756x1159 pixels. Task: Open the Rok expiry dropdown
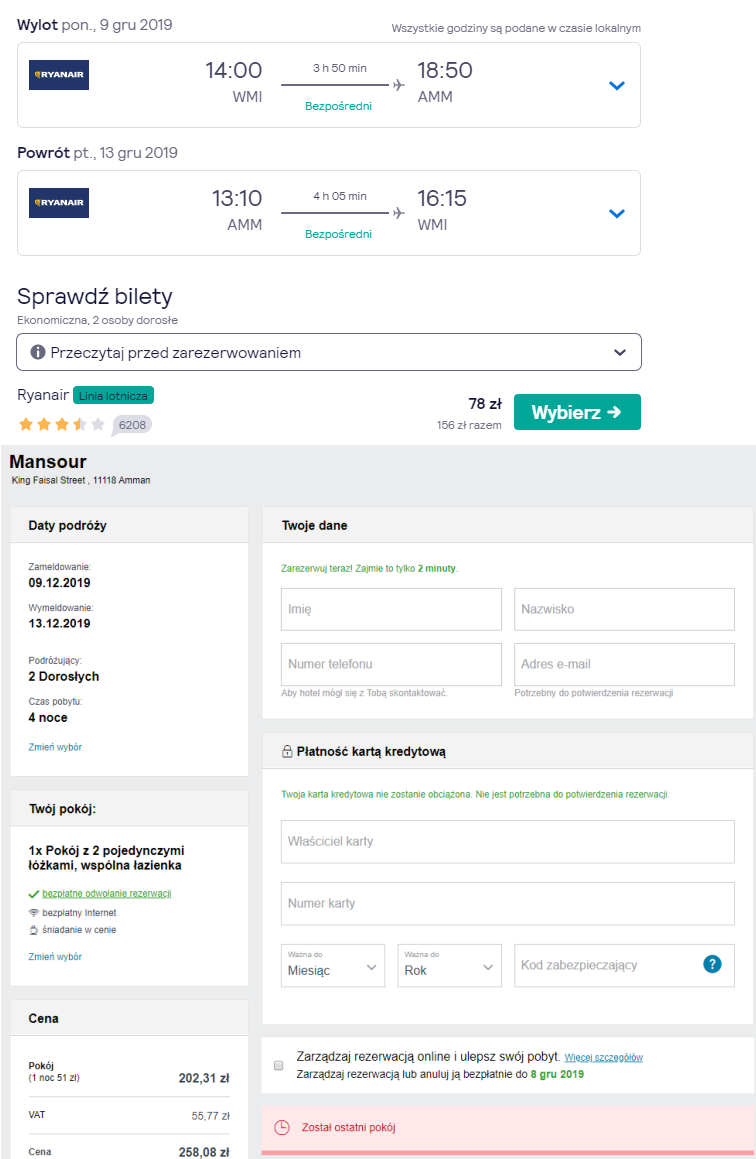449,965
